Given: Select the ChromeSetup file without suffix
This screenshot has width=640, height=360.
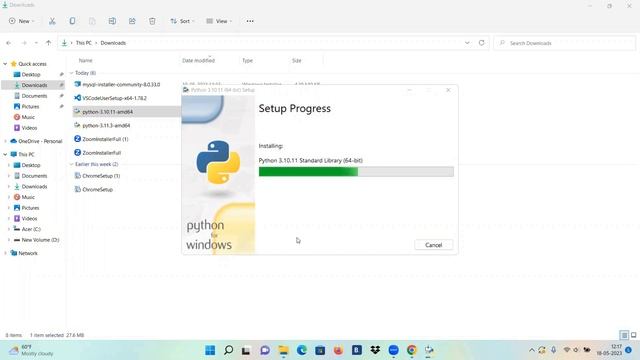Looking at the screenshot, I should pos(94,189).
